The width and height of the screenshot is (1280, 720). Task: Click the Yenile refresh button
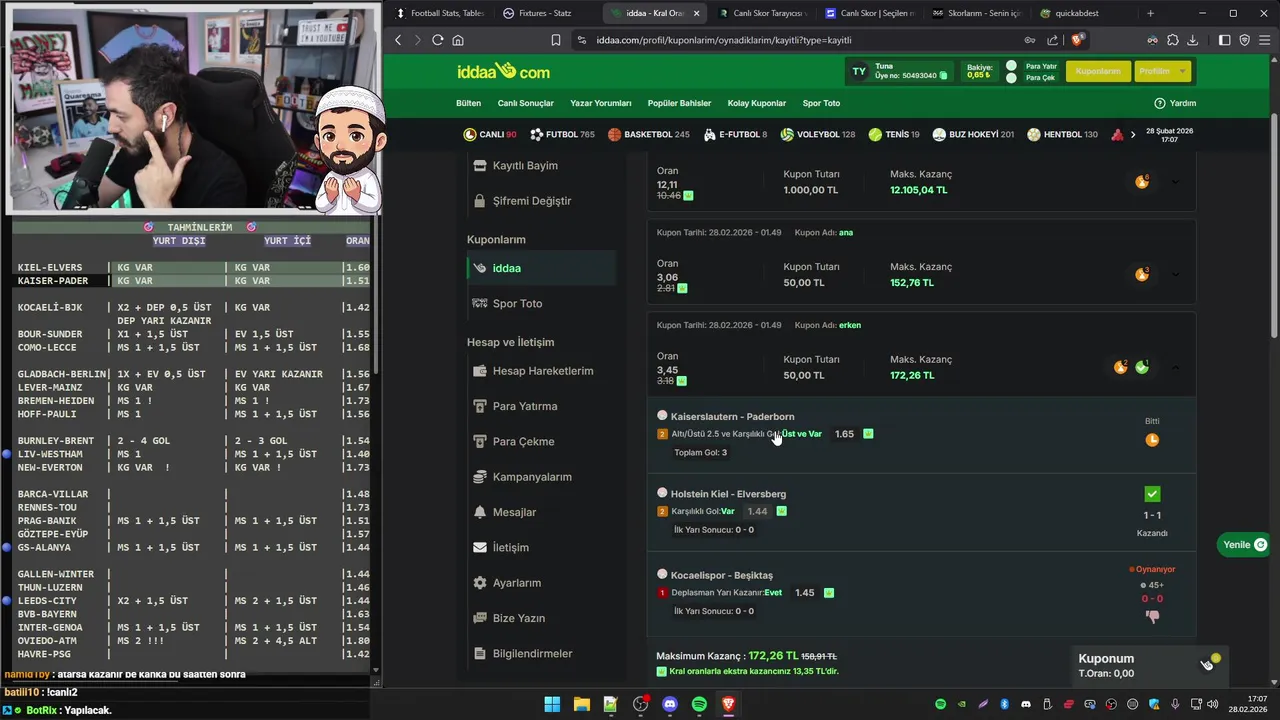click(1244, 544)
